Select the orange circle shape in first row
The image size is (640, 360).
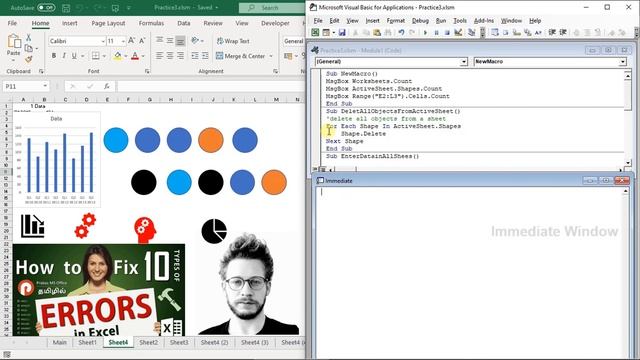pos(211,140)
